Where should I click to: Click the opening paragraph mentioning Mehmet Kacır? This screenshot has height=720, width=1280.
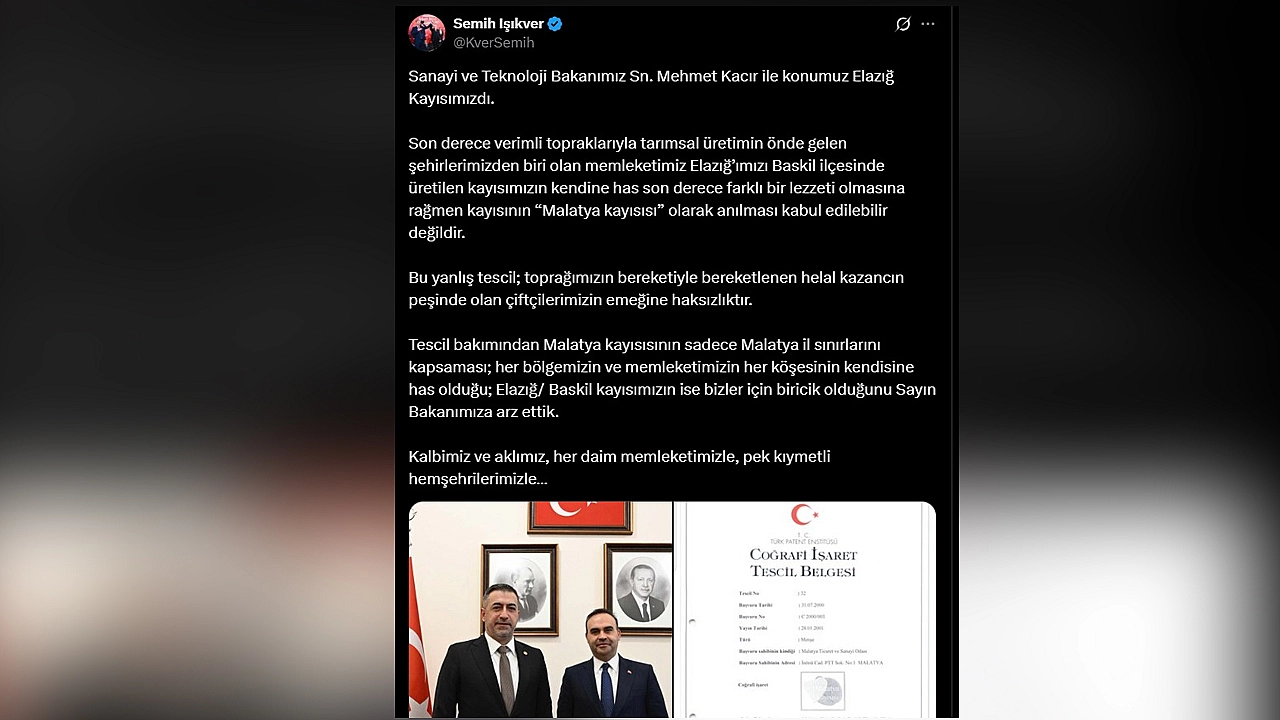coord(651,87)
